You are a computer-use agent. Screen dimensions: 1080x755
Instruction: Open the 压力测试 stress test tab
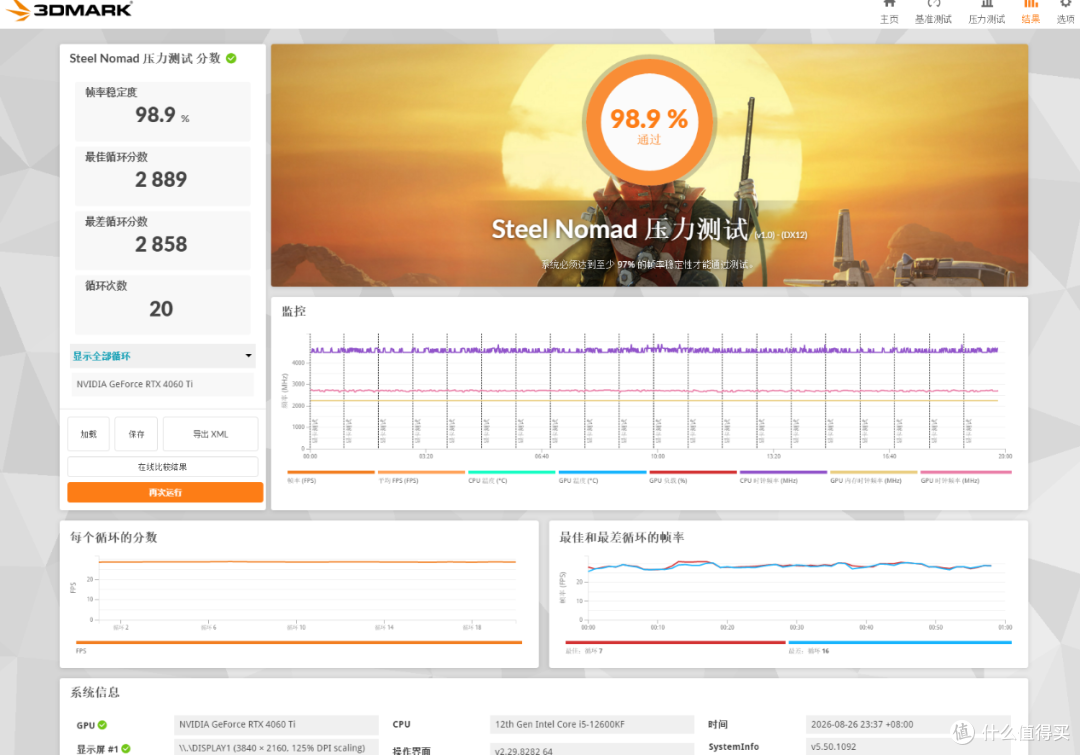pyautogui.click(x=986, y=13)
